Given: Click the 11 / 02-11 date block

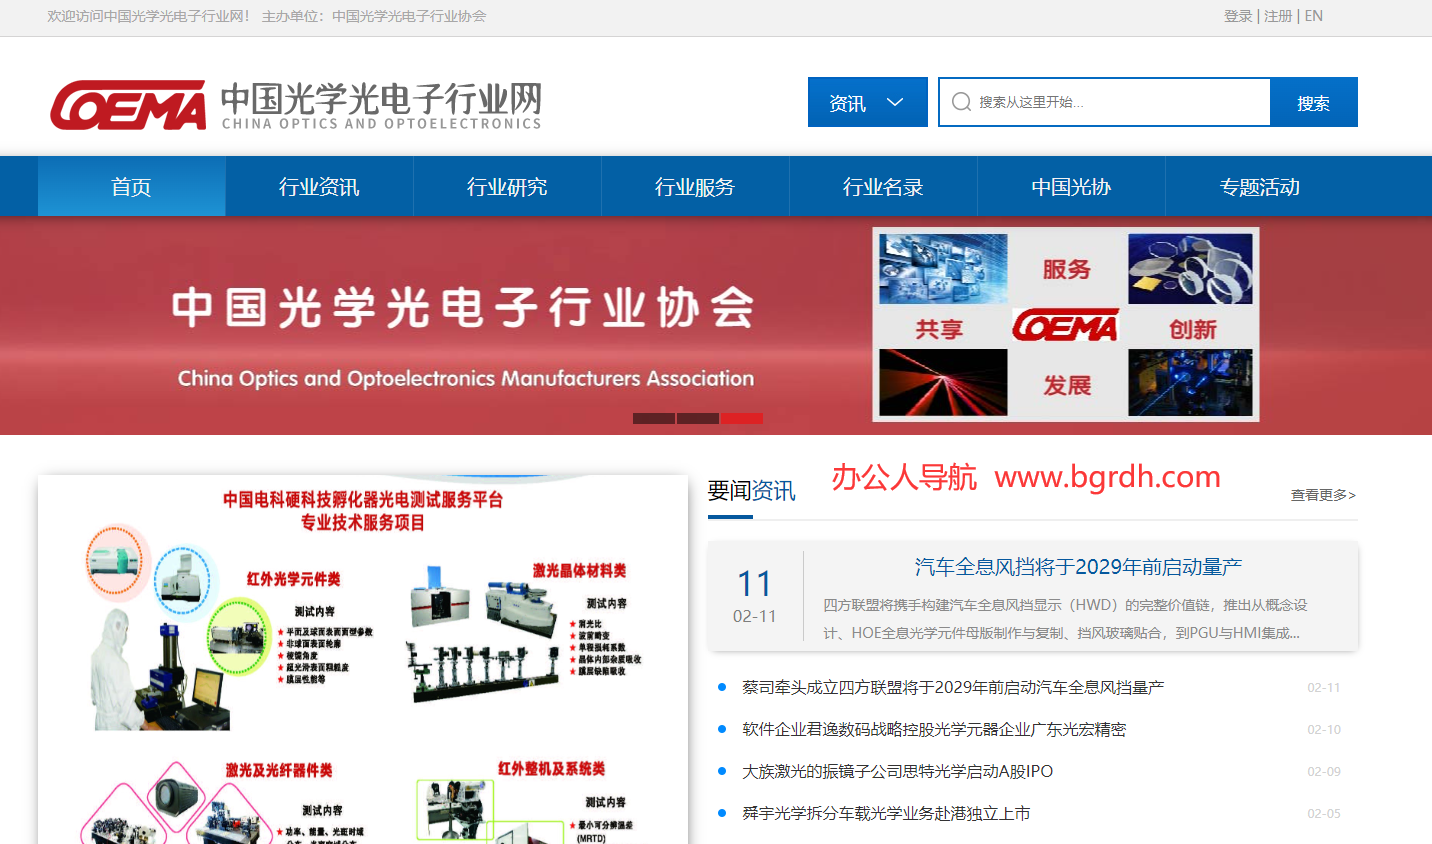Looking at the screenshot, I should click(755, 596).
